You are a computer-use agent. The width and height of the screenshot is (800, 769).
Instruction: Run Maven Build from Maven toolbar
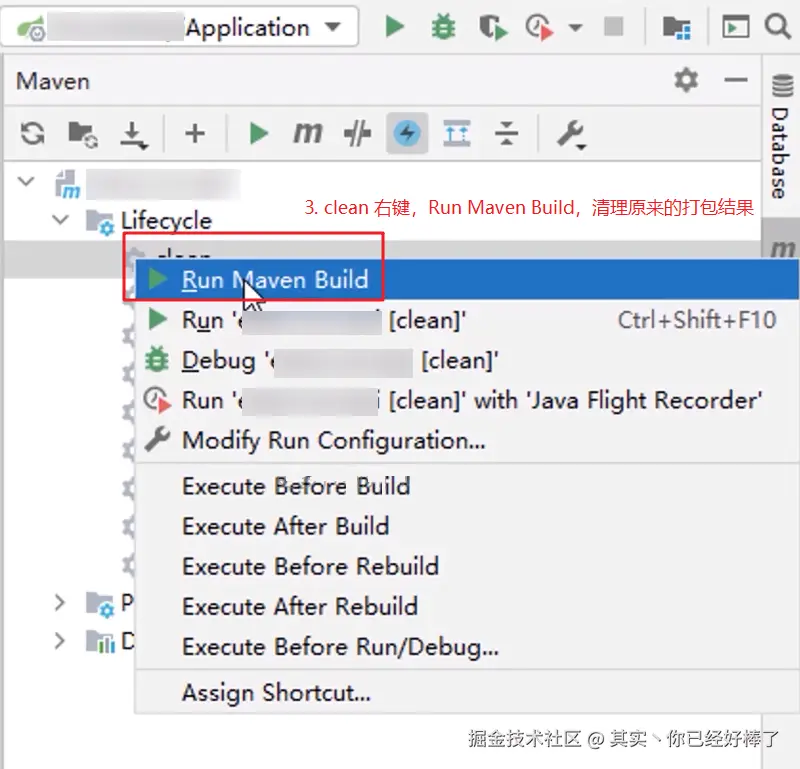(x=258, y=134)
